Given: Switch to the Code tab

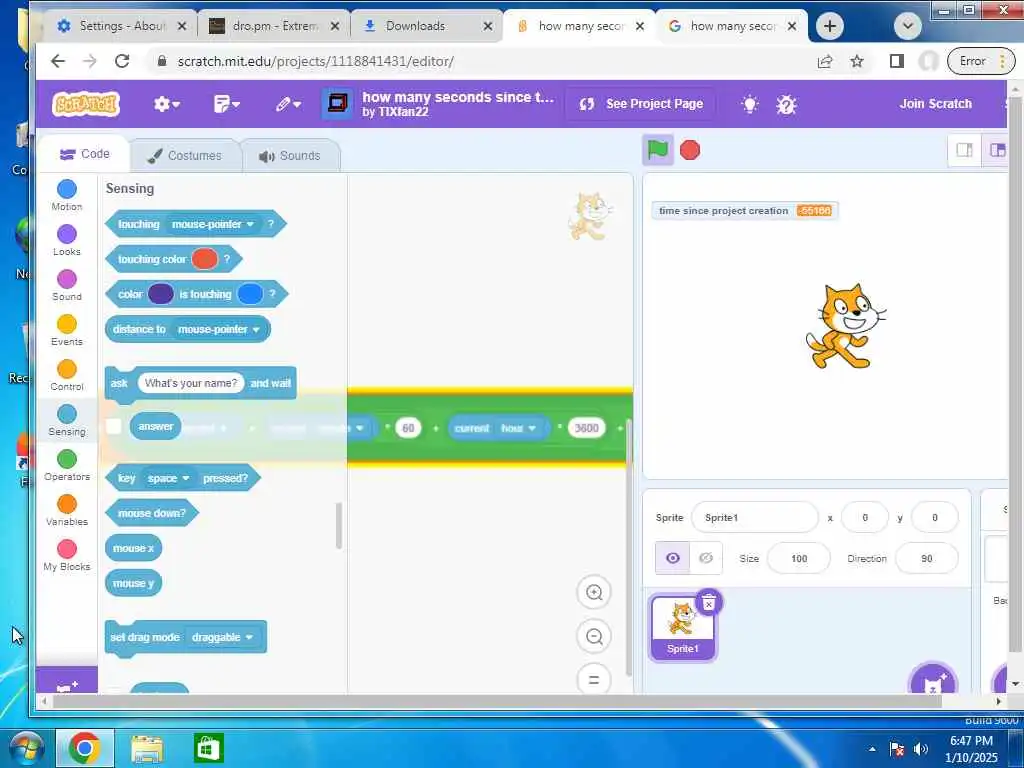Looking at the screenshot, I should tap(84, 154).
